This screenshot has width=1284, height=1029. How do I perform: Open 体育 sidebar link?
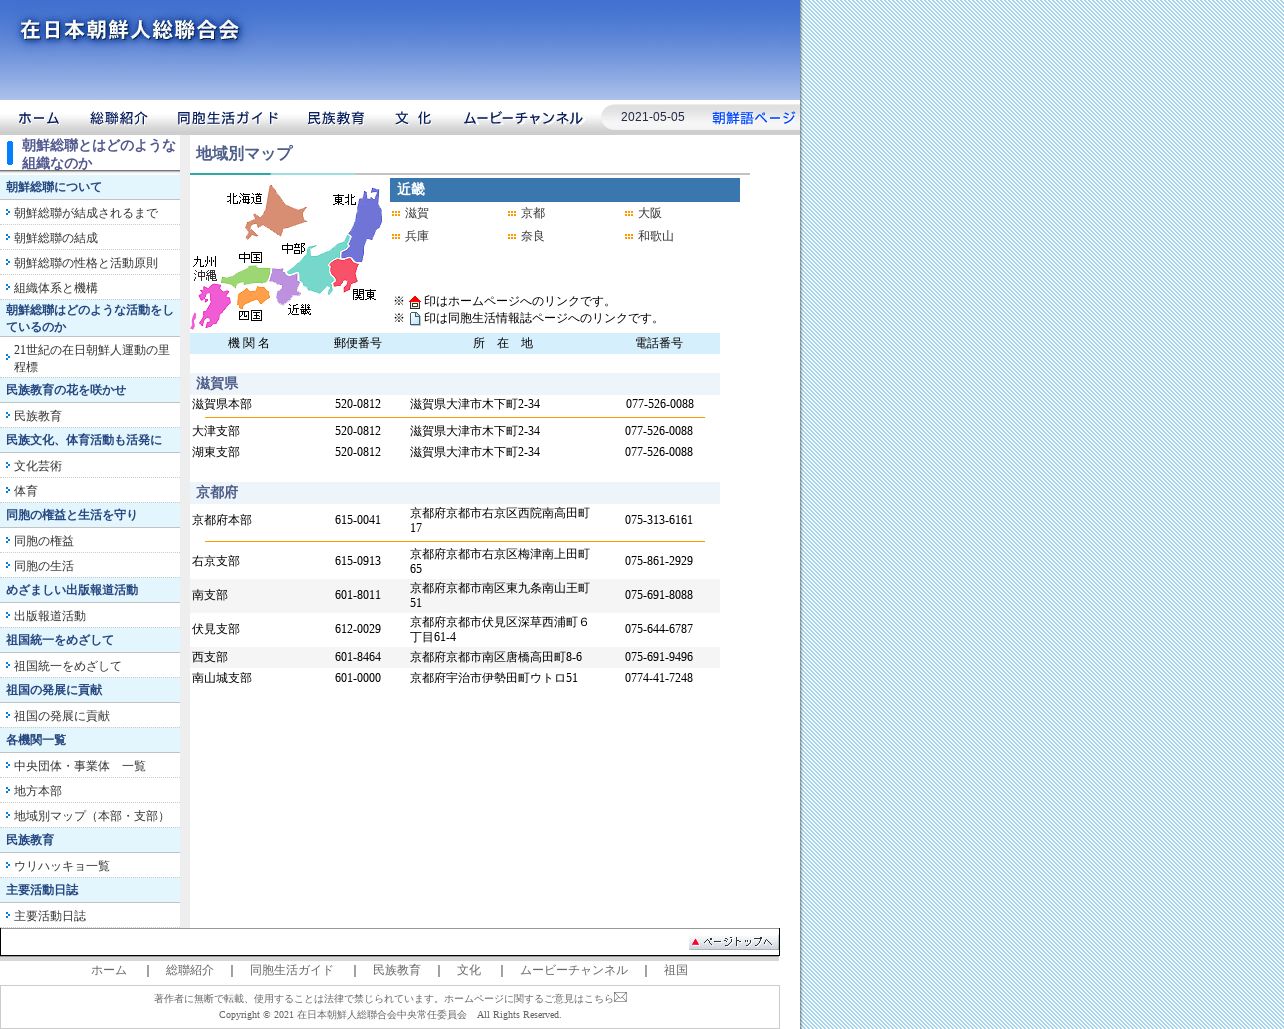click(26, 491)
